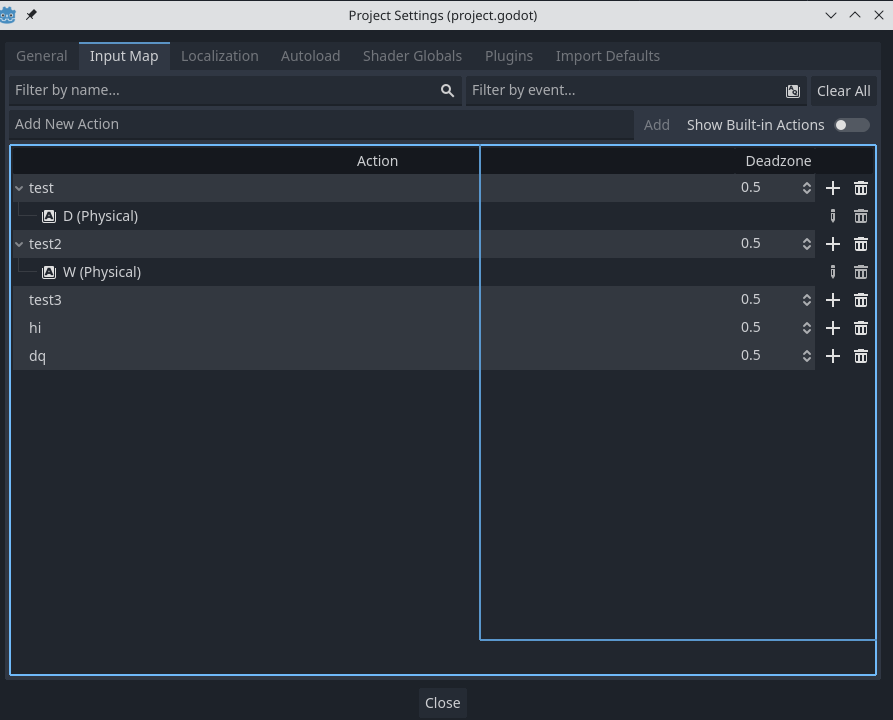Switch to the General tab
Image resolution: width=893 pixels, height=720 pixels.
[41, 56]
